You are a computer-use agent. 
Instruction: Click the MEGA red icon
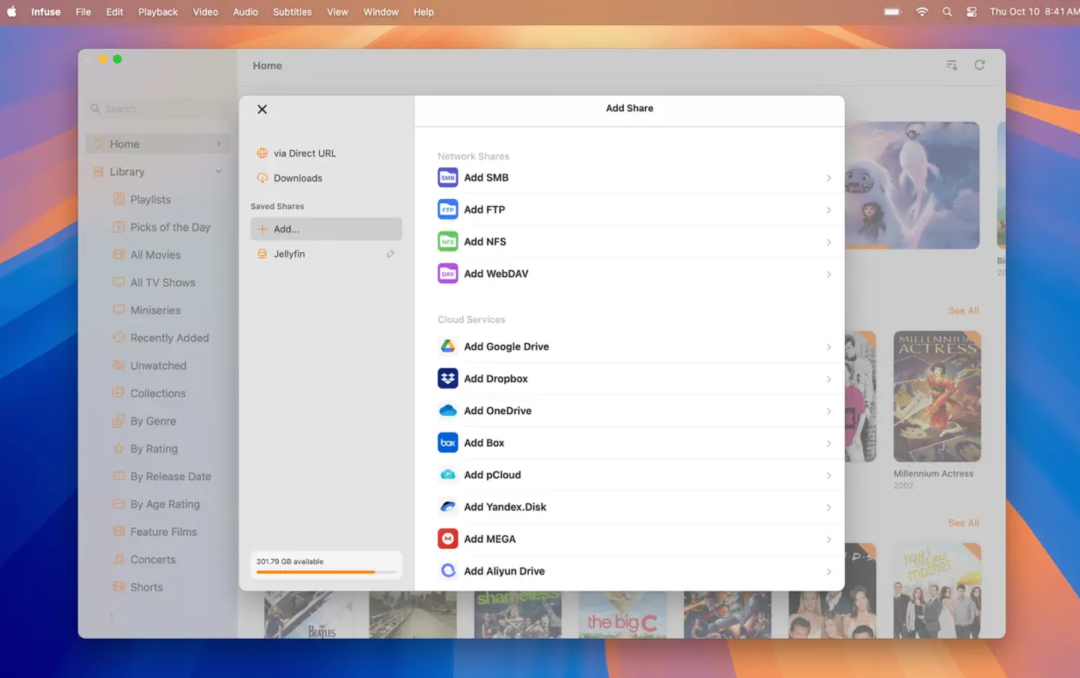coord(447,539)
